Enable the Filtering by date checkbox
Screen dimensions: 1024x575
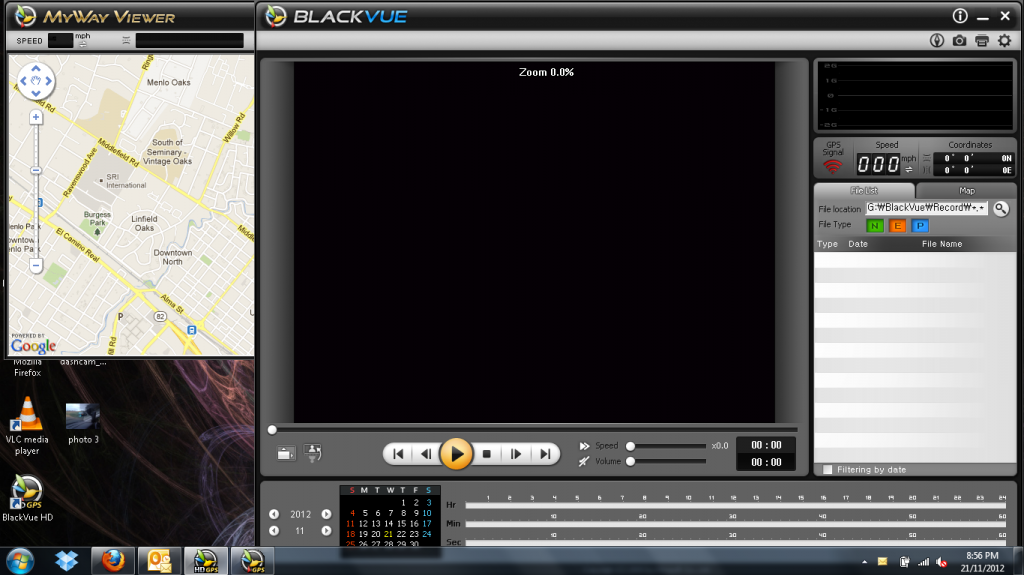tap(827, 469)
